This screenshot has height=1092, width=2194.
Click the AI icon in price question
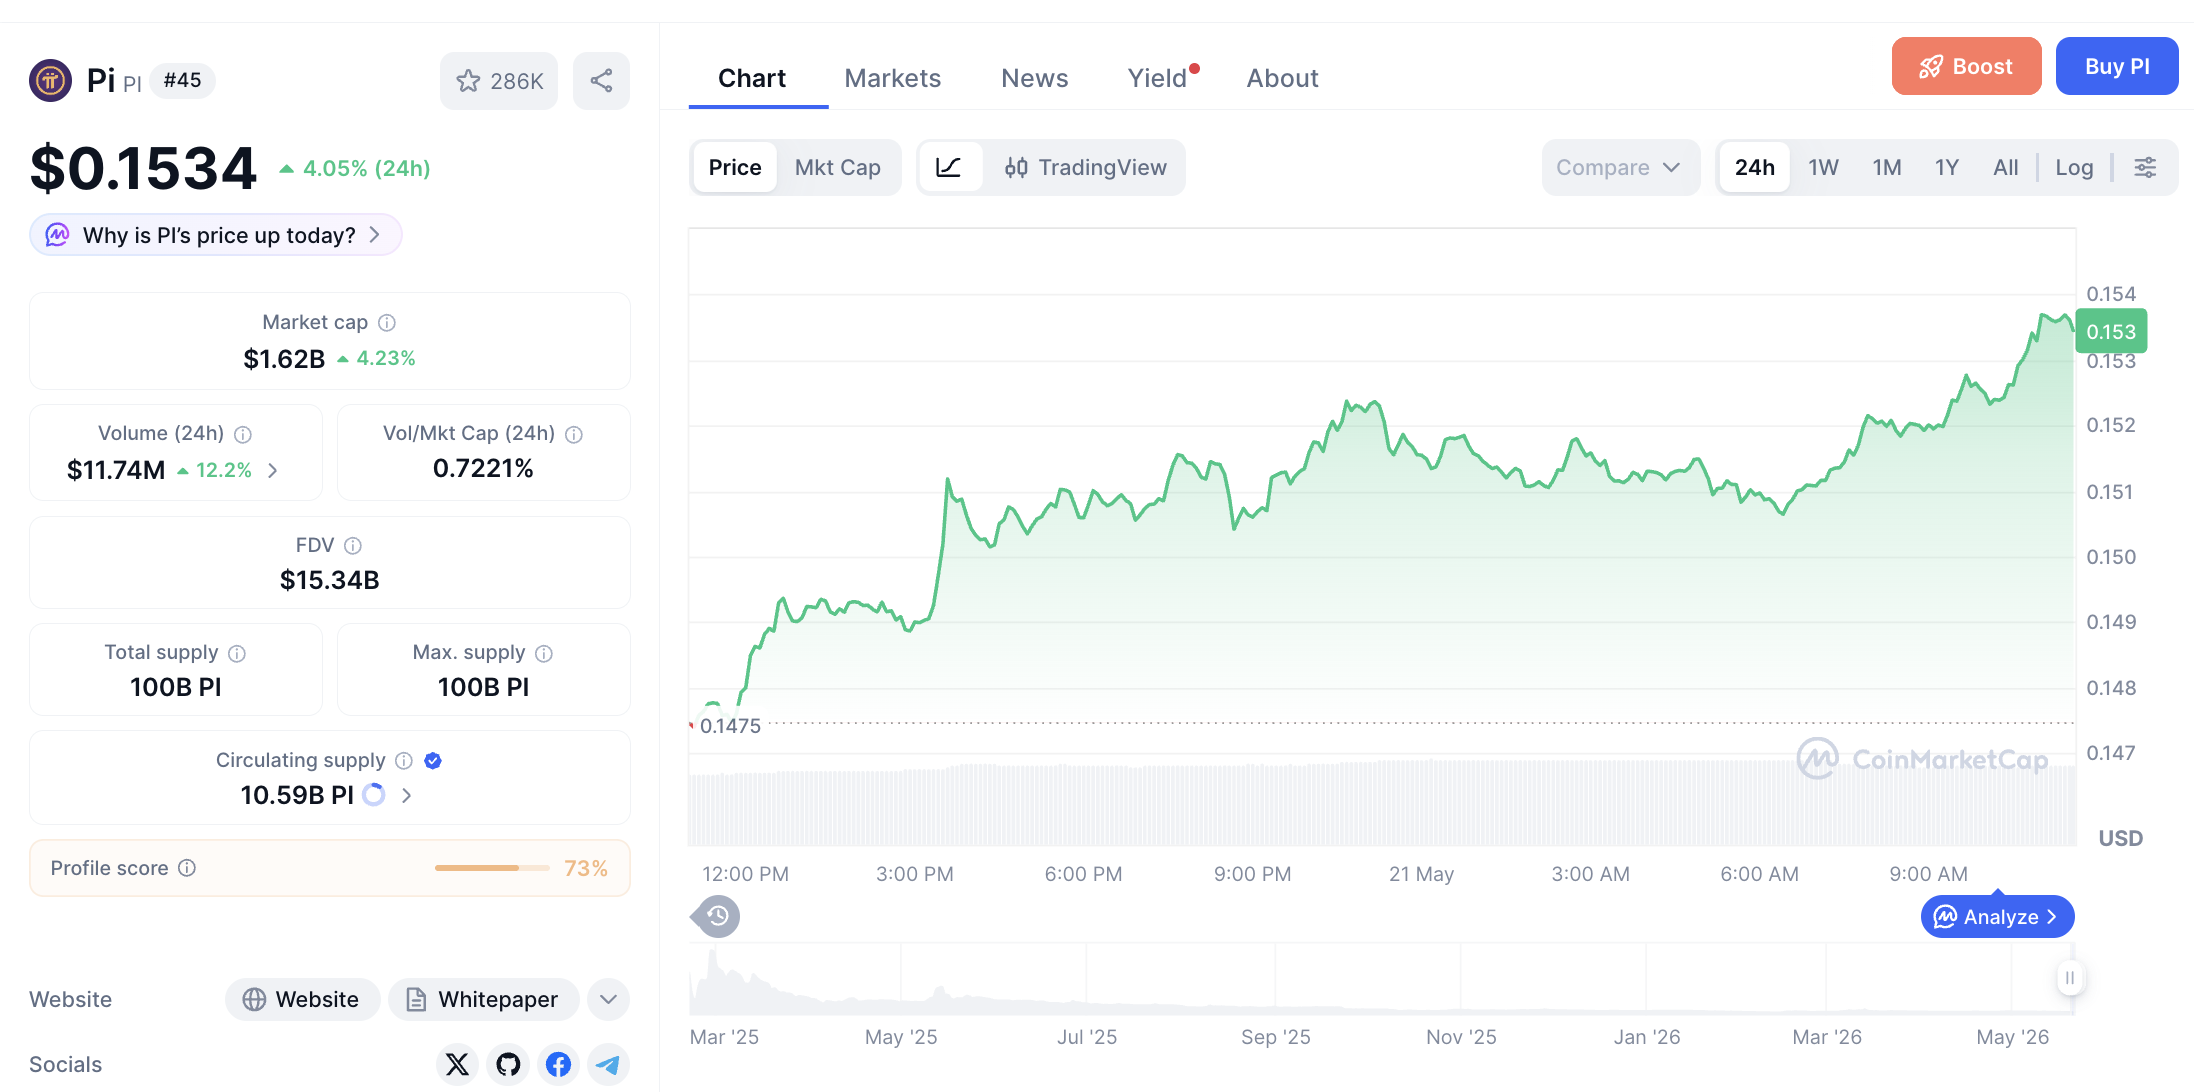[58, 235]
